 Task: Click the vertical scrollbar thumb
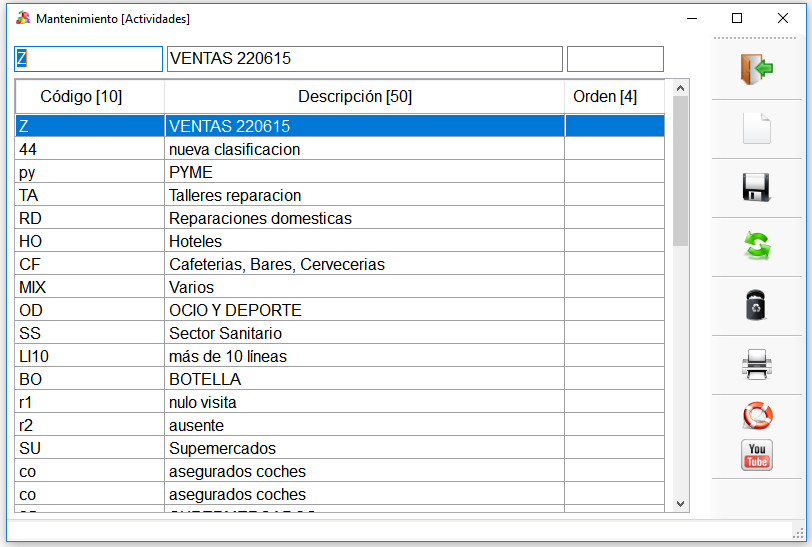point(680,171)
